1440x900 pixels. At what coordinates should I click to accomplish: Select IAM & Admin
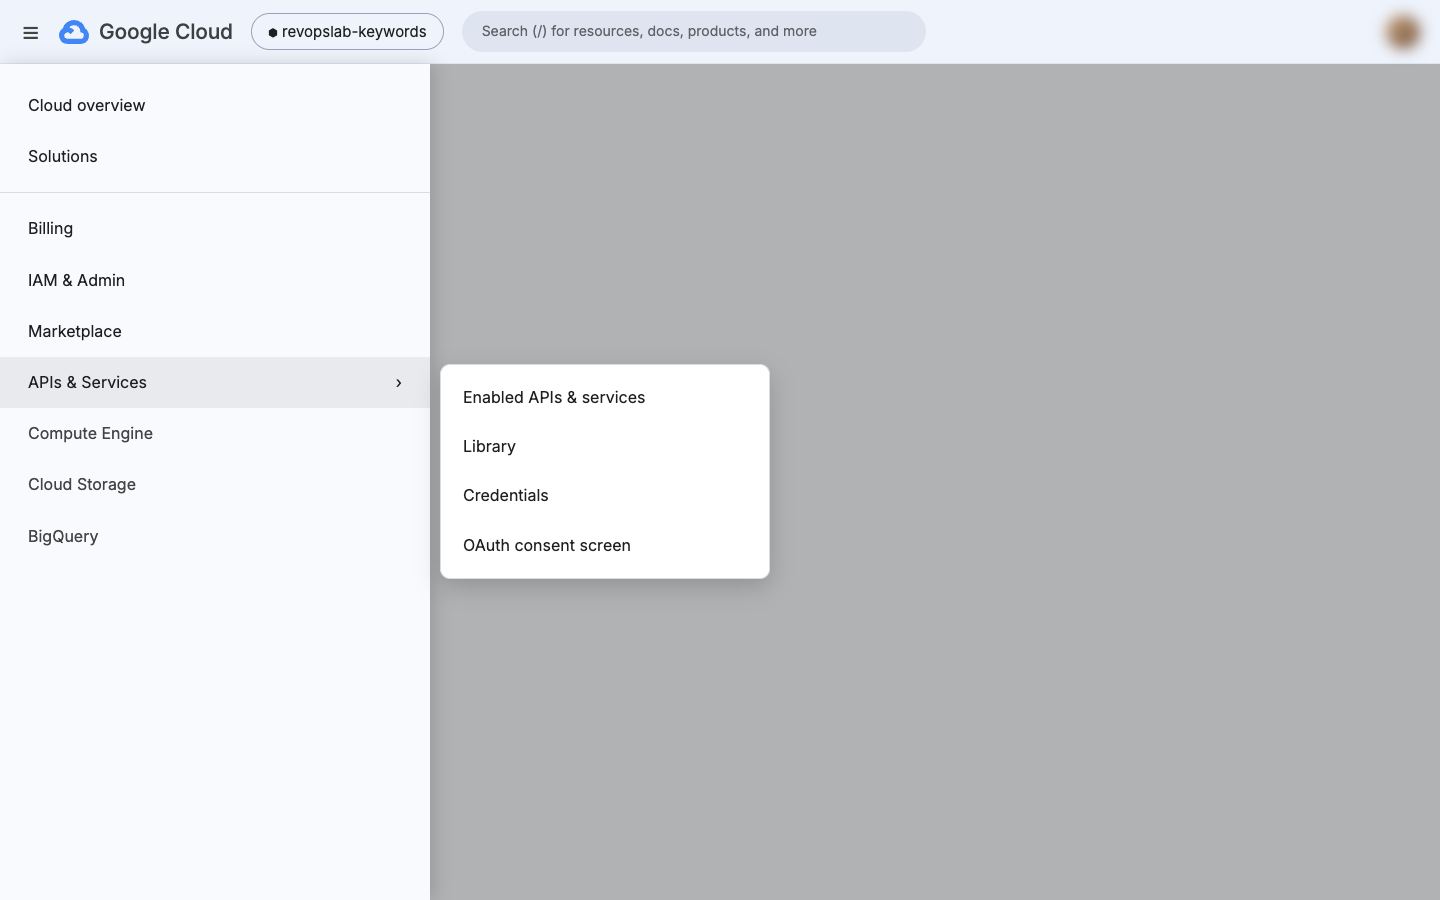(x=215, y=280)
